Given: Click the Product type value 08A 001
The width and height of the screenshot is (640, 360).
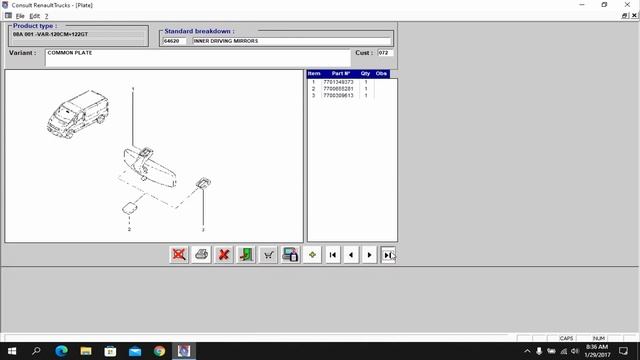Looking at the screenshot, I should click(x=50, y=34).
